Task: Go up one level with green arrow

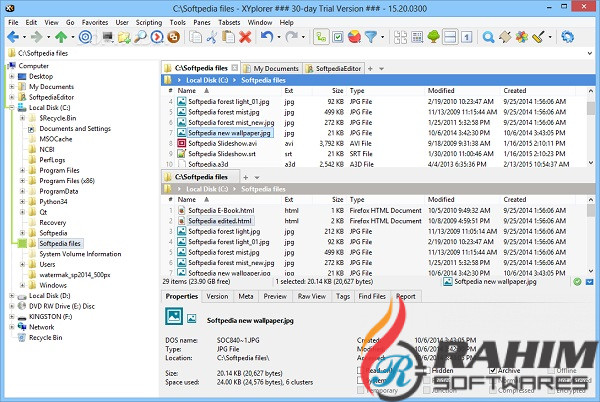Action: click(x=61, y=37)
